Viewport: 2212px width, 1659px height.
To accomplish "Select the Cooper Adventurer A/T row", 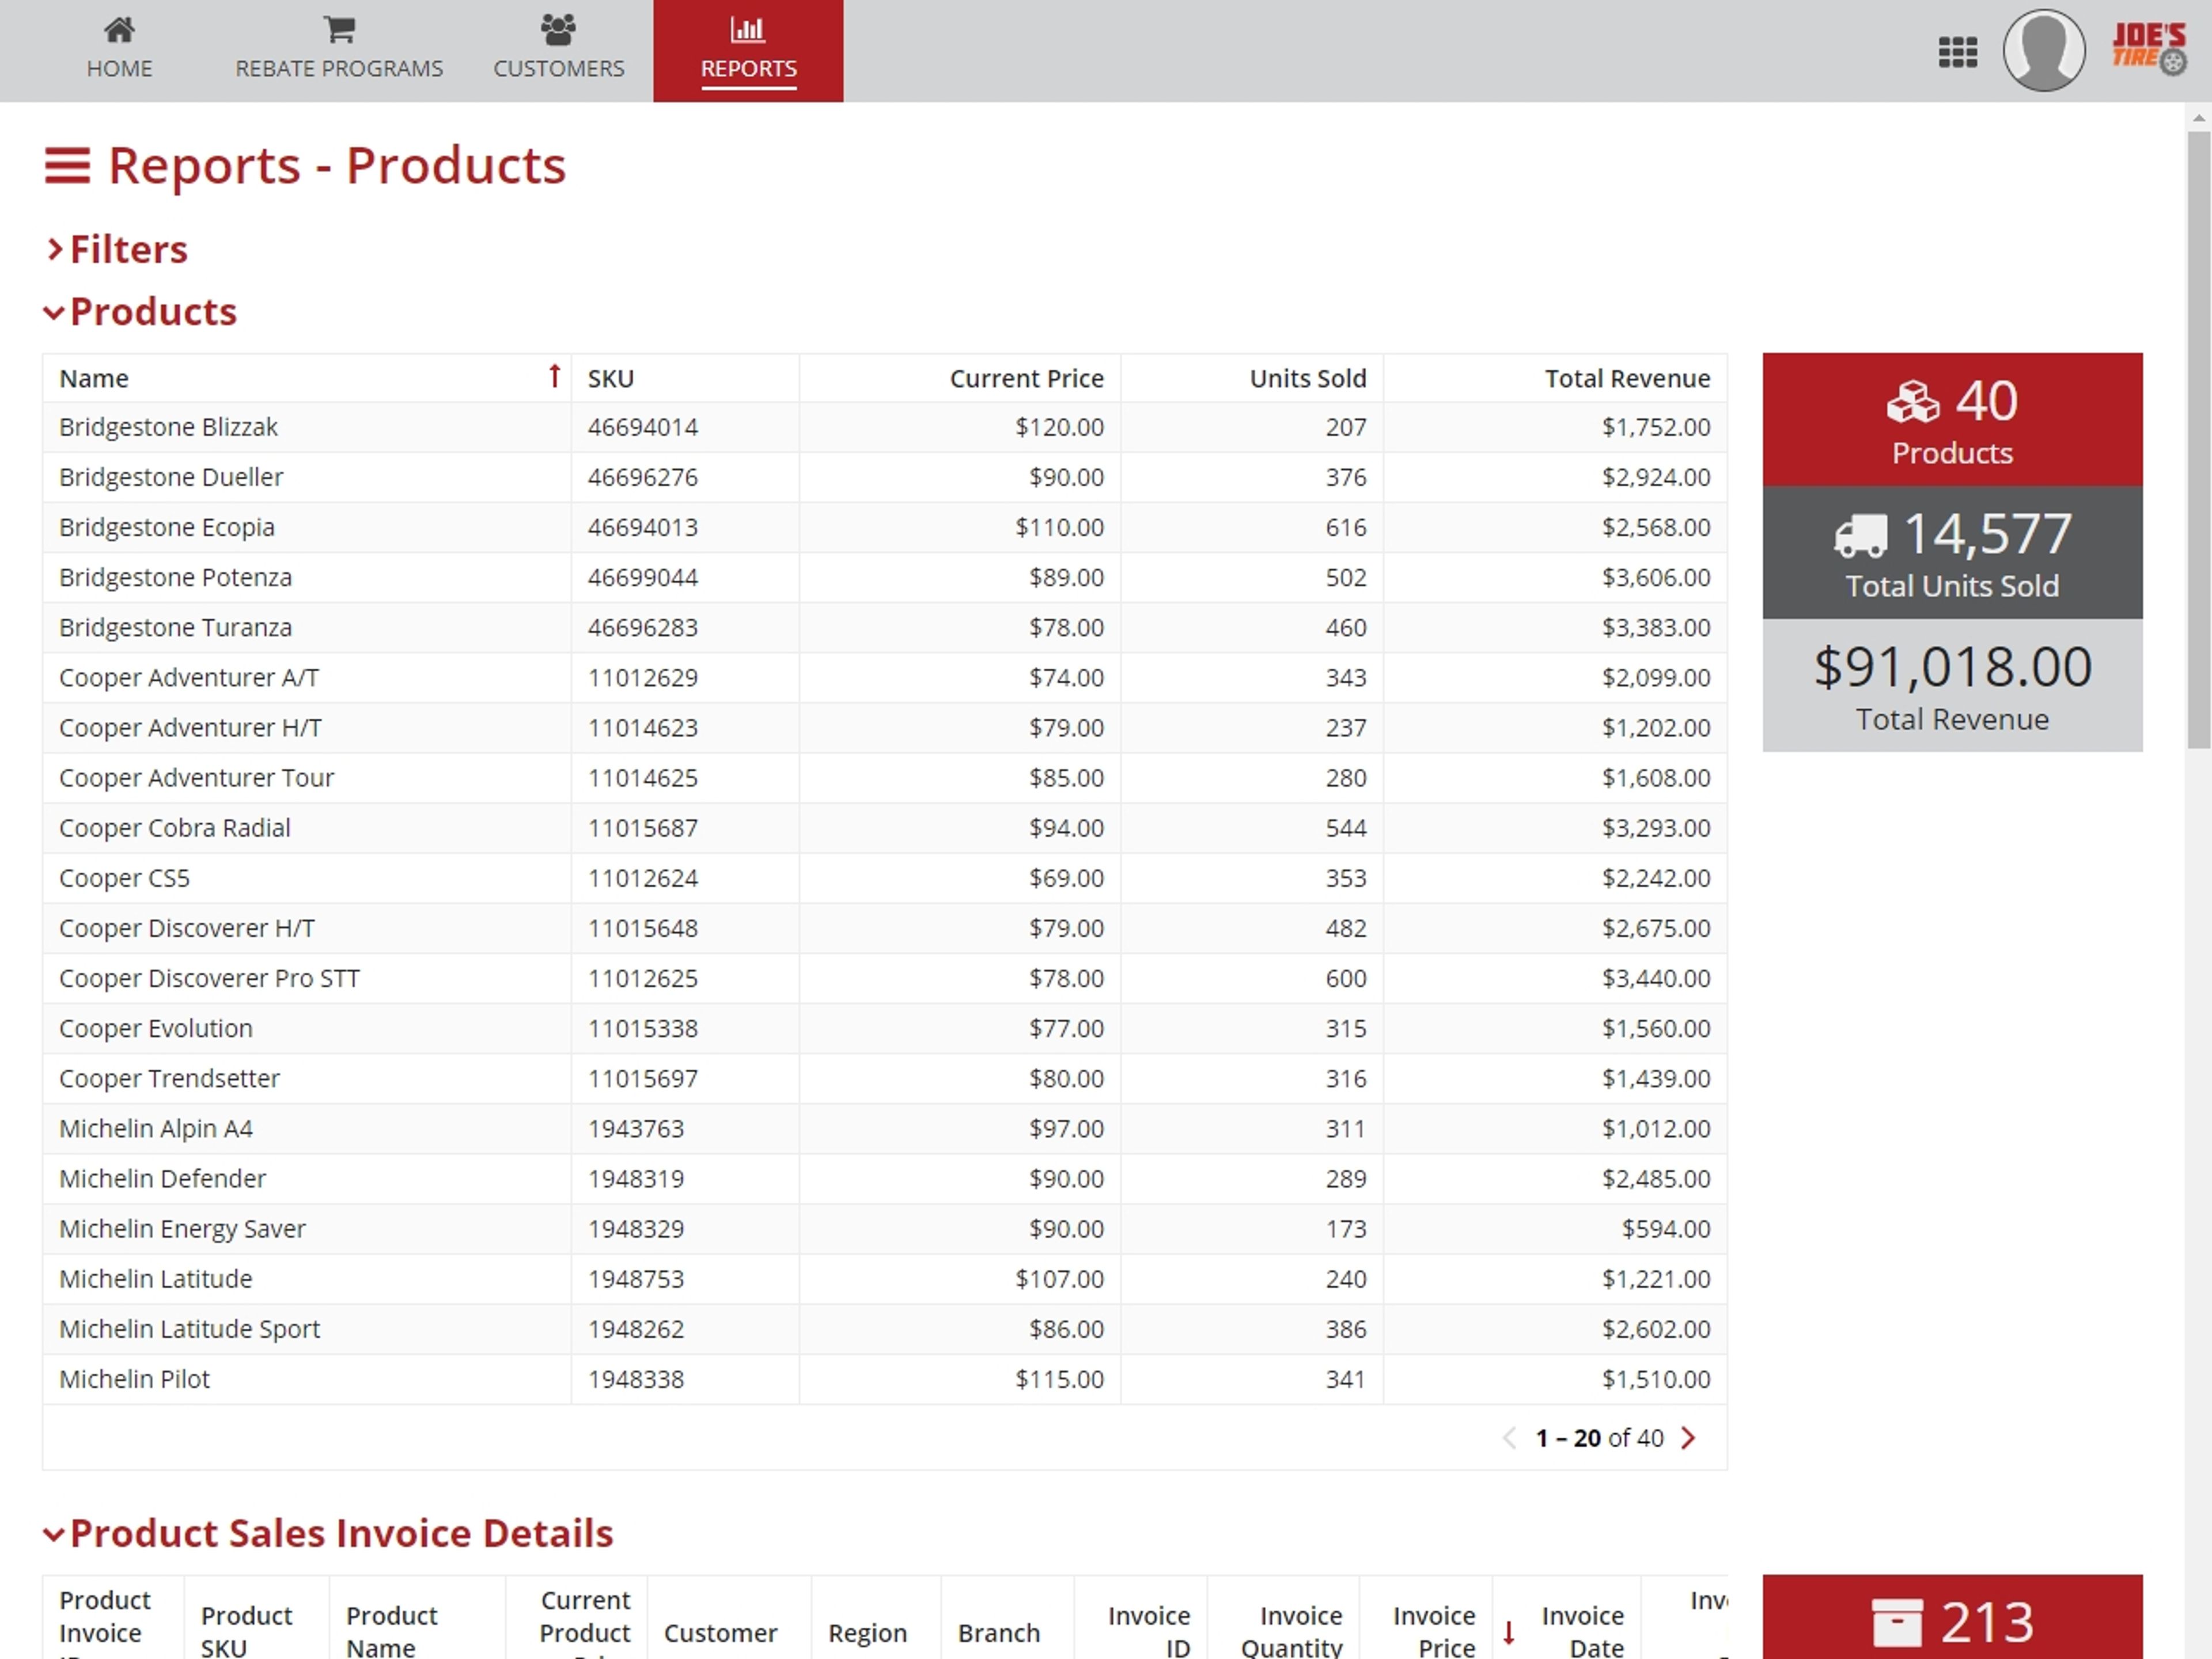I will tap(884, 677).
